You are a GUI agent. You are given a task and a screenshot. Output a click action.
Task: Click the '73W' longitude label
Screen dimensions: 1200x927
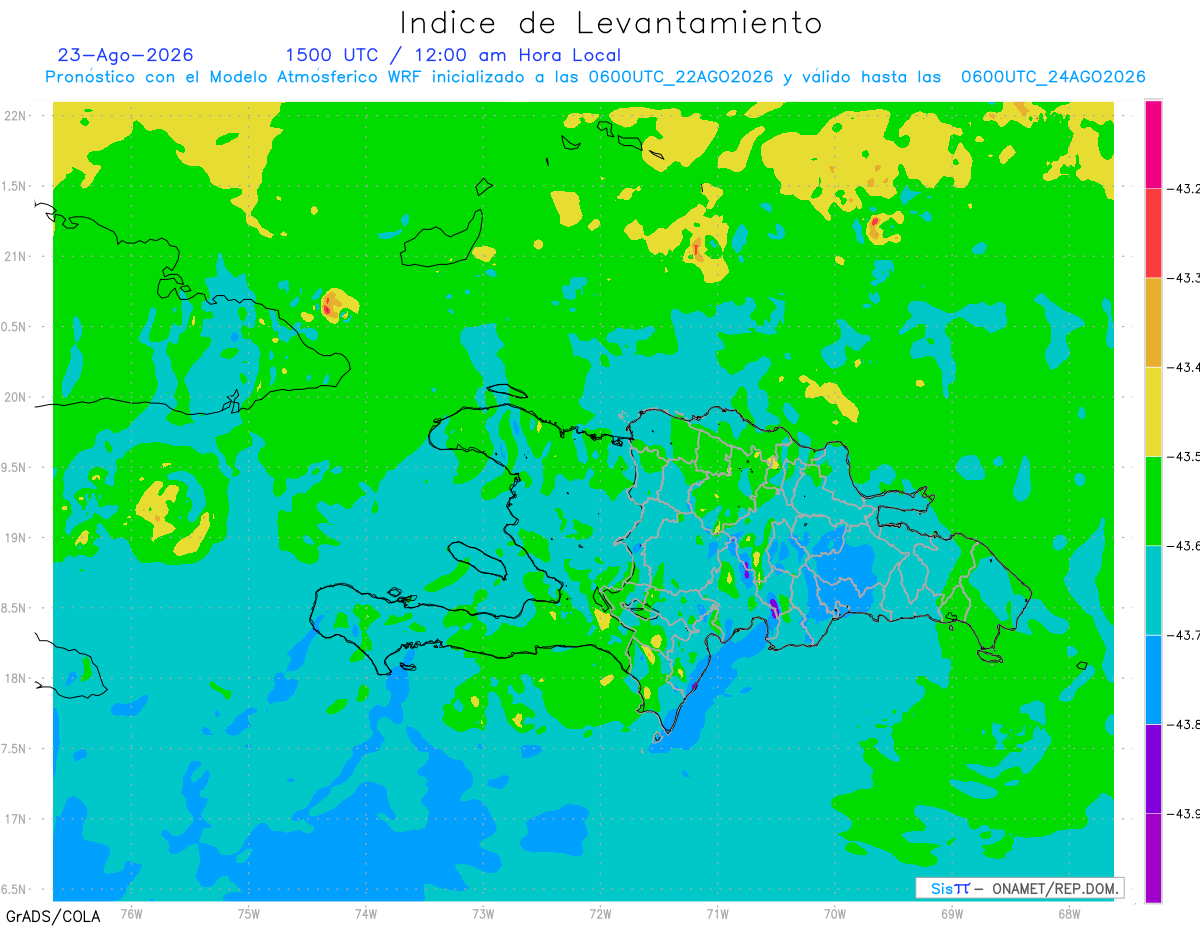(x=483, y=914)
